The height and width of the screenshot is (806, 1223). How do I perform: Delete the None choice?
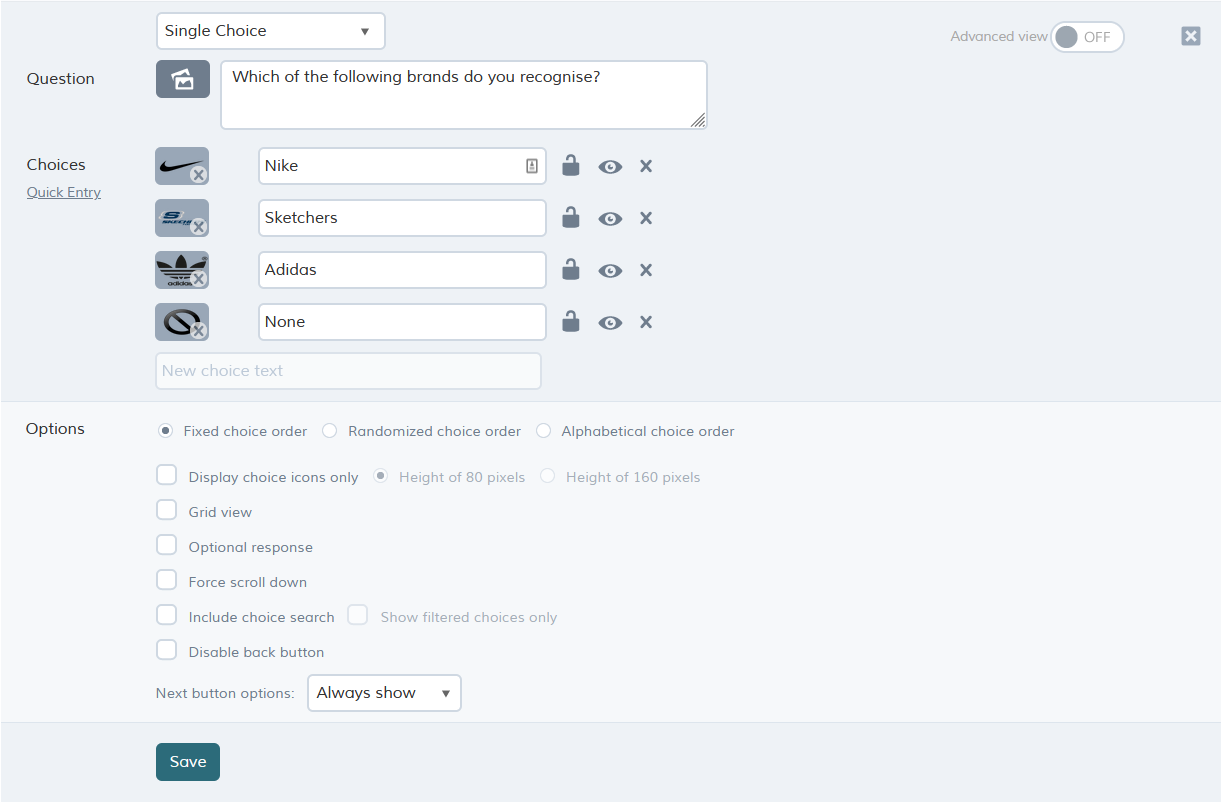646,322
